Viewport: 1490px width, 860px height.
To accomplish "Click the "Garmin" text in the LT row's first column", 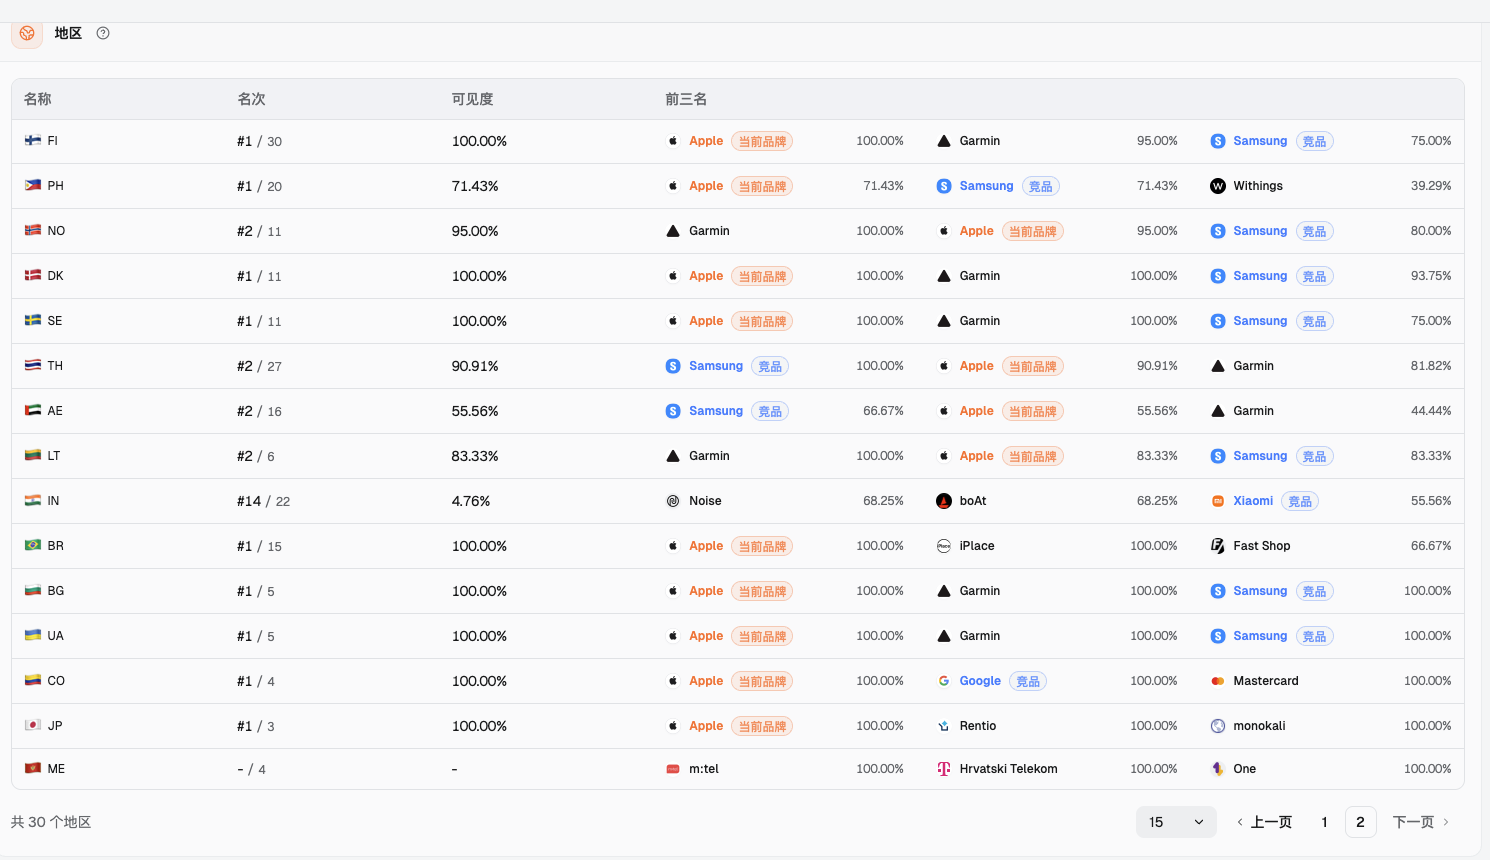I will click(709, 456).
